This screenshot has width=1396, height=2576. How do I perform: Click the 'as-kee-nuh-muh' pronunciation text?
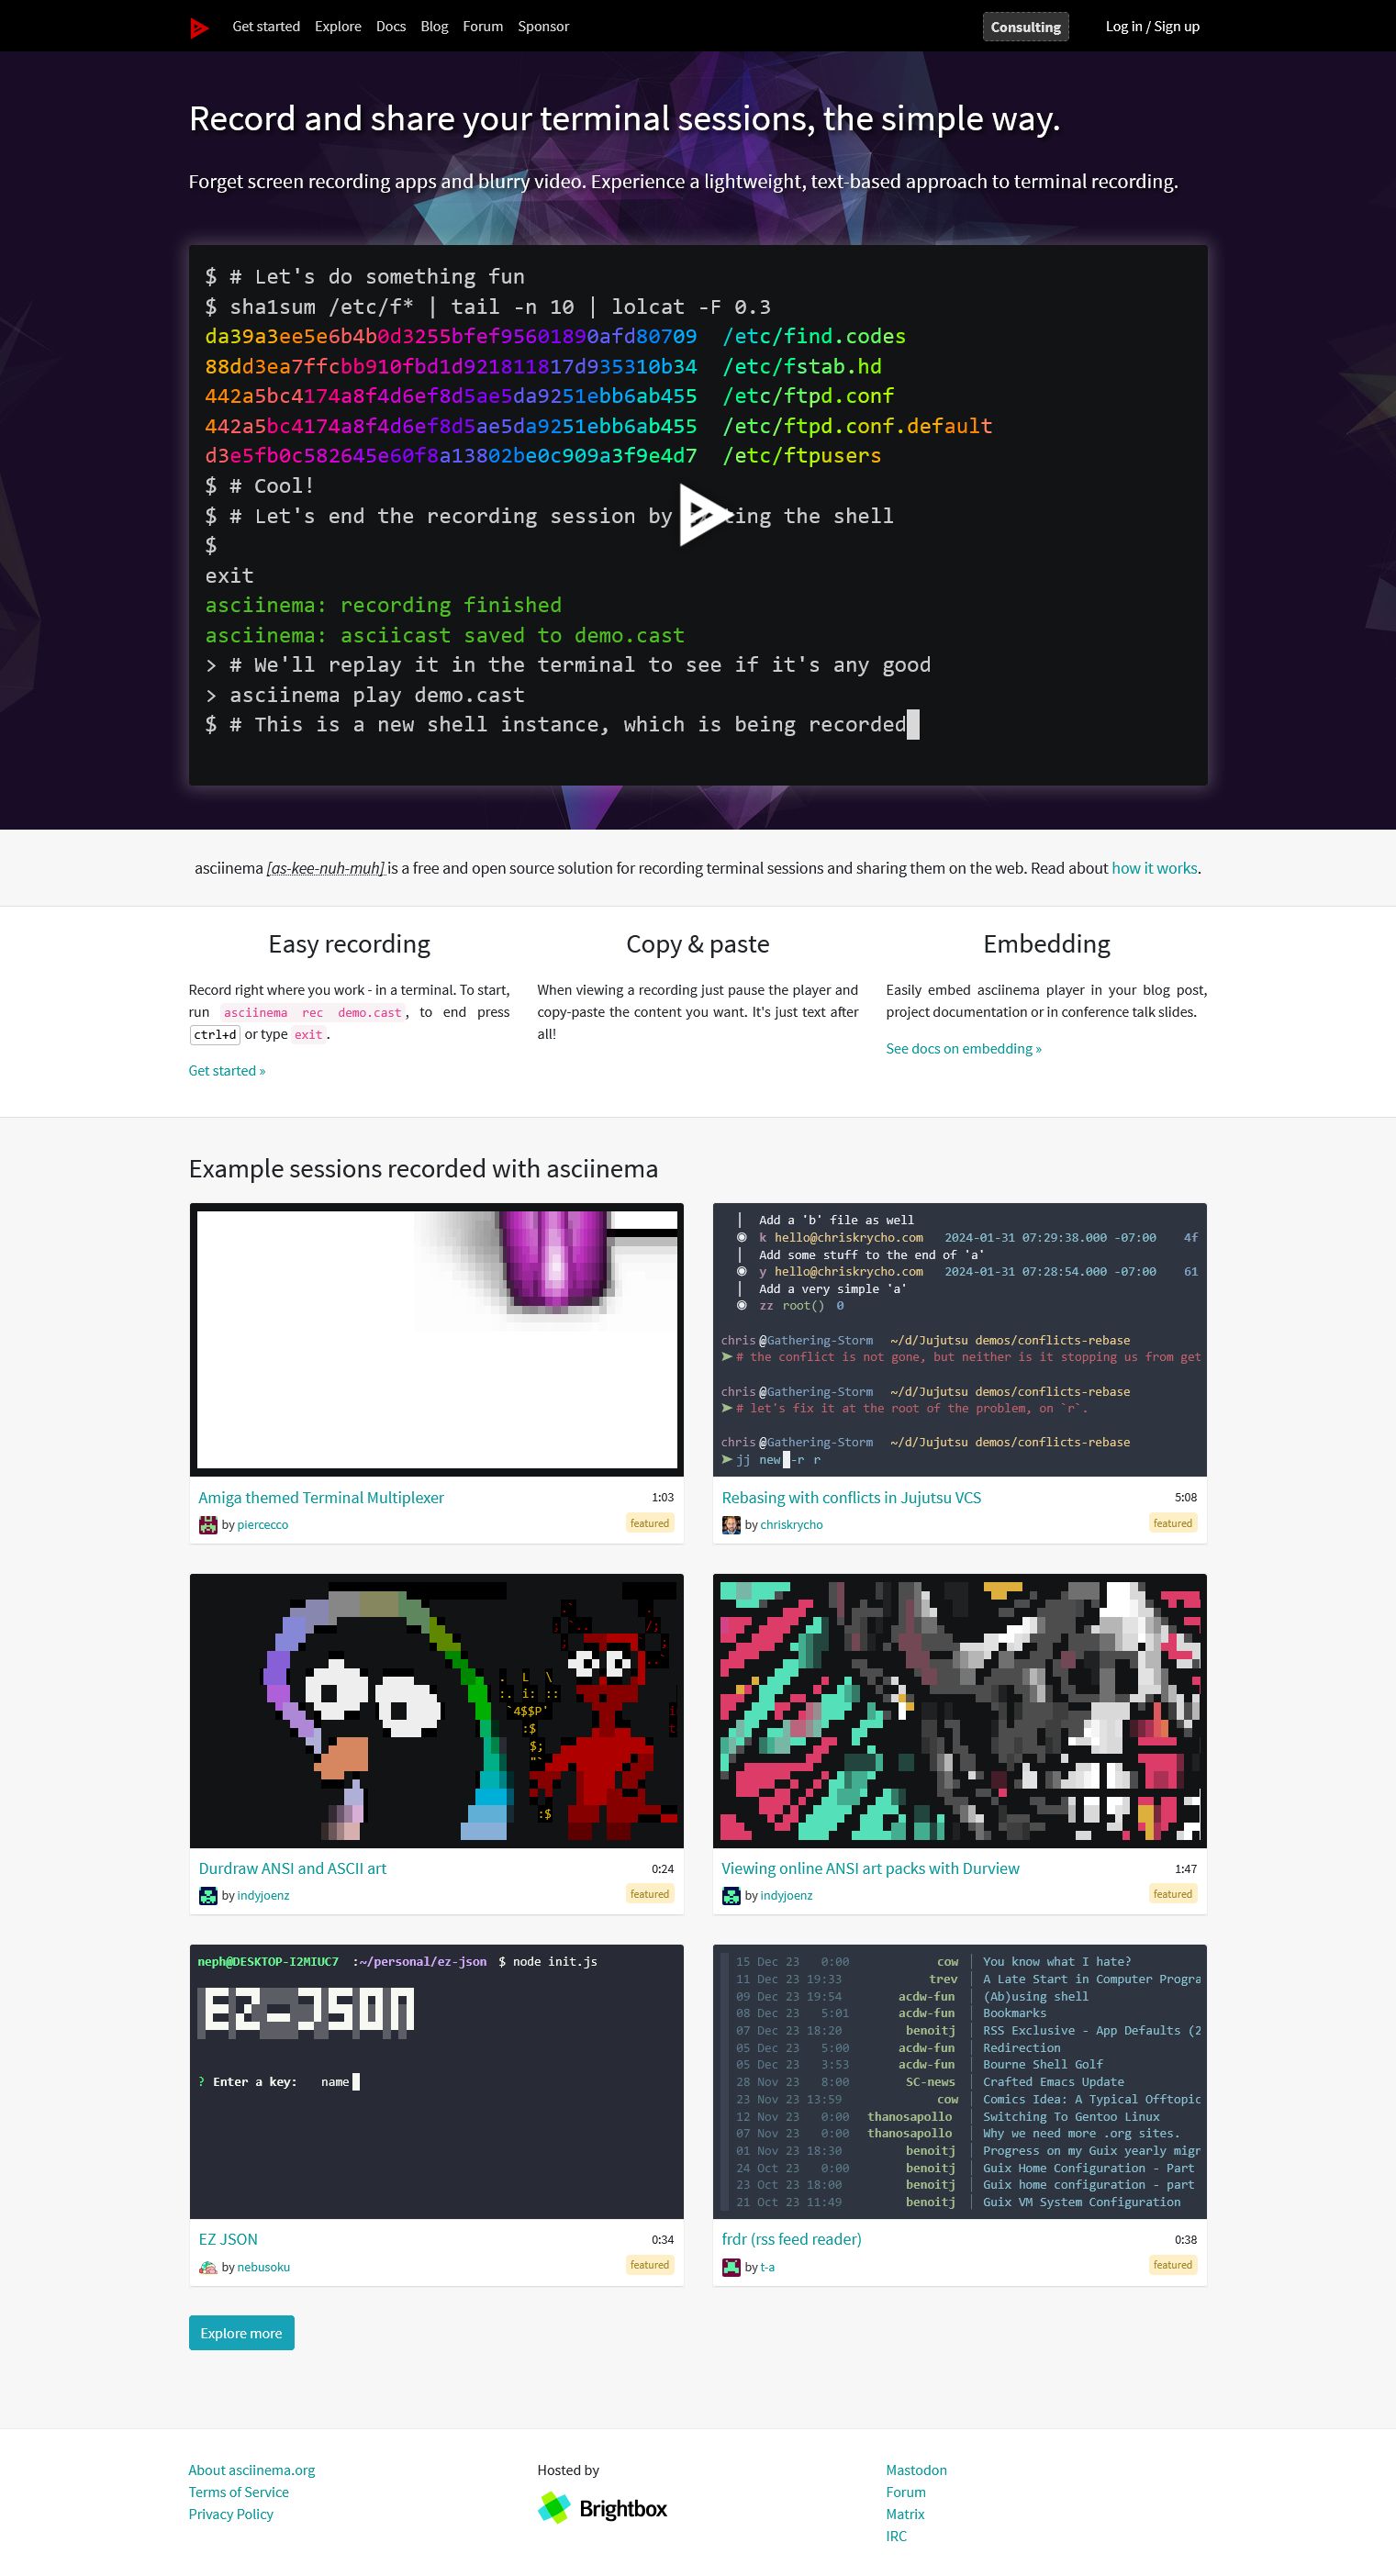pos(326,868)
